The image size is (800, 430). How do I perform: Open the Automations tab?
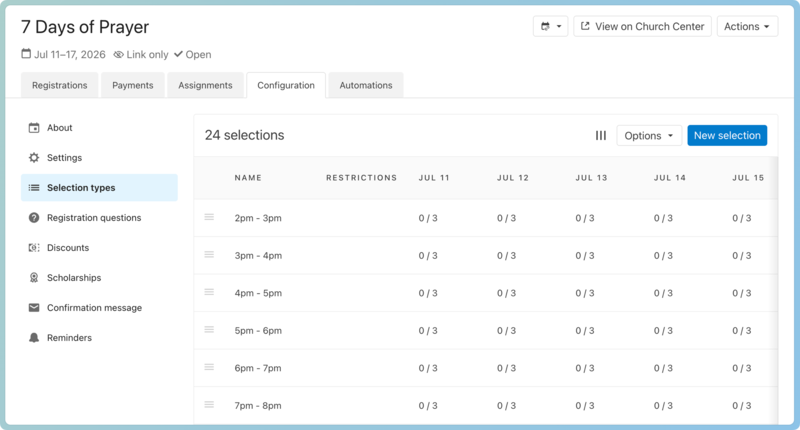(x=366, y=85)
